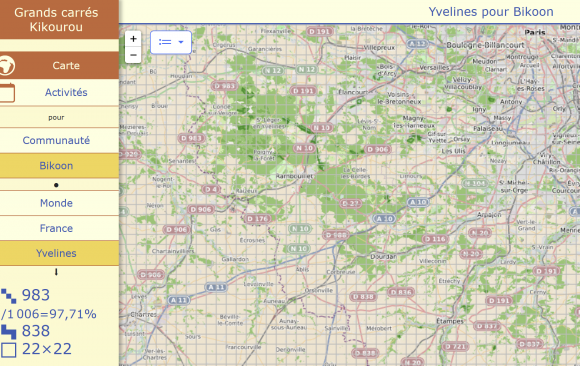Click the bullet dot below Bikoon
The height and width of the screenshot is (366, 580).
[56, 185]
